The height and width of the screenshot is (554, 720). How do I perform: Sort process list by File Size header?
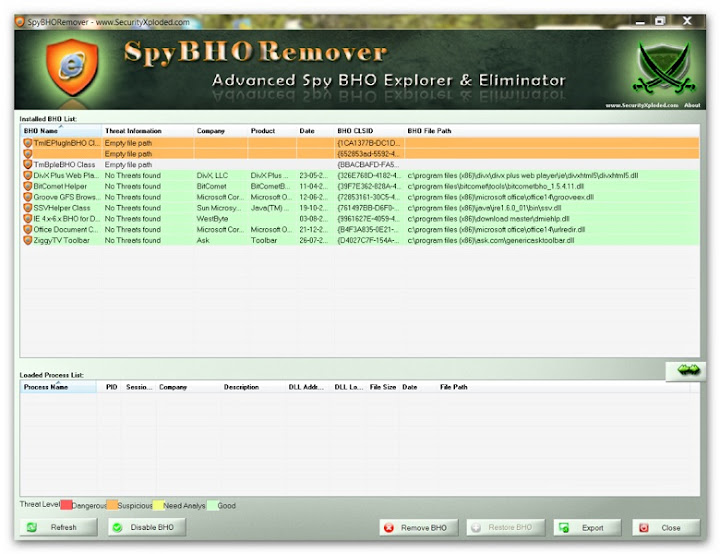[382, 387]
